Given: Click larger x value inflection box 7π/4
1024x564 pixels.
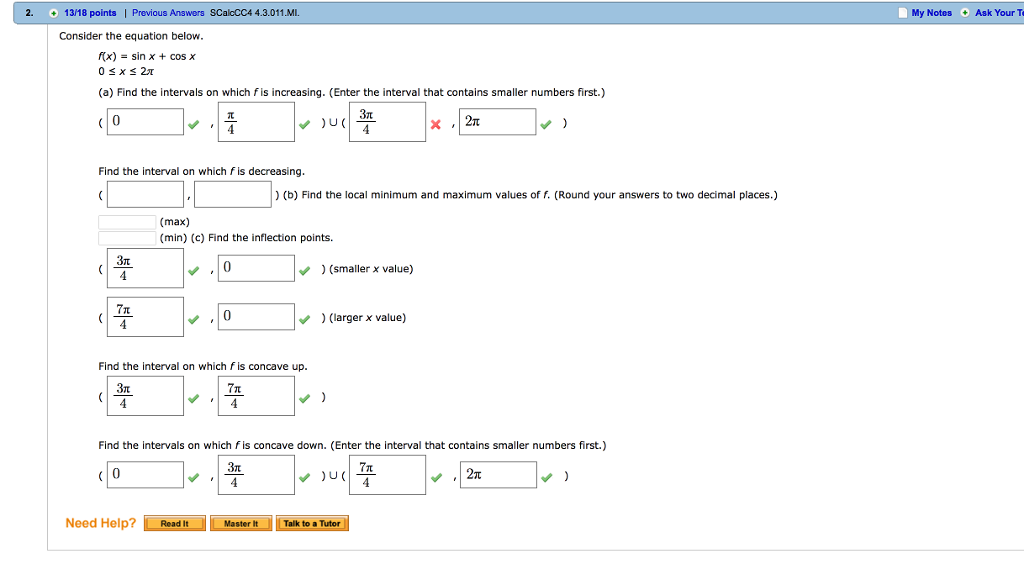Looking at the screenshot, I should (145, 317).
